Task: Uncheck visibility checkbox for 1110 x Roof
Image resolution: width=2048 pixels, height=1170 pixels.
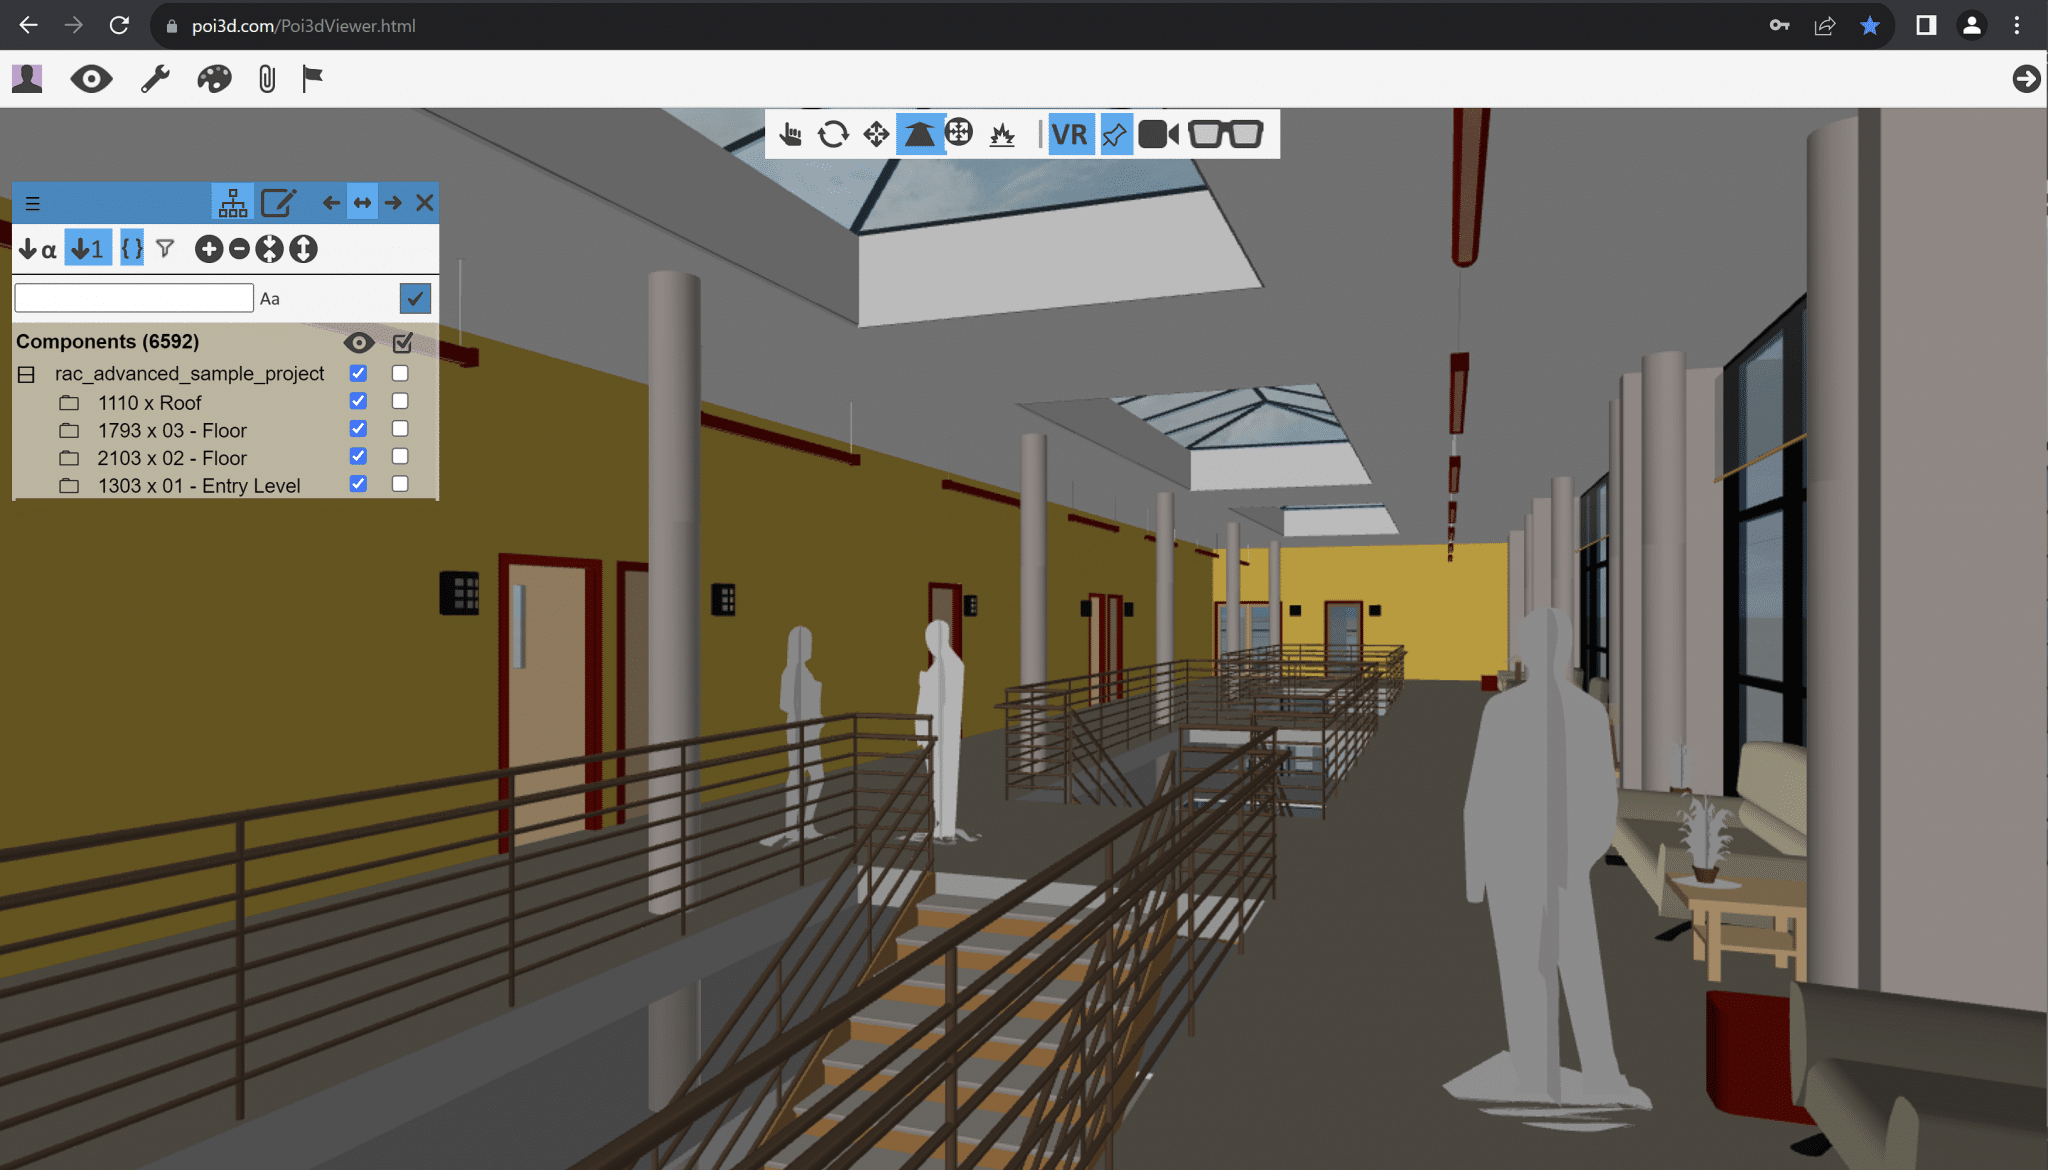Action: (358, 401)
